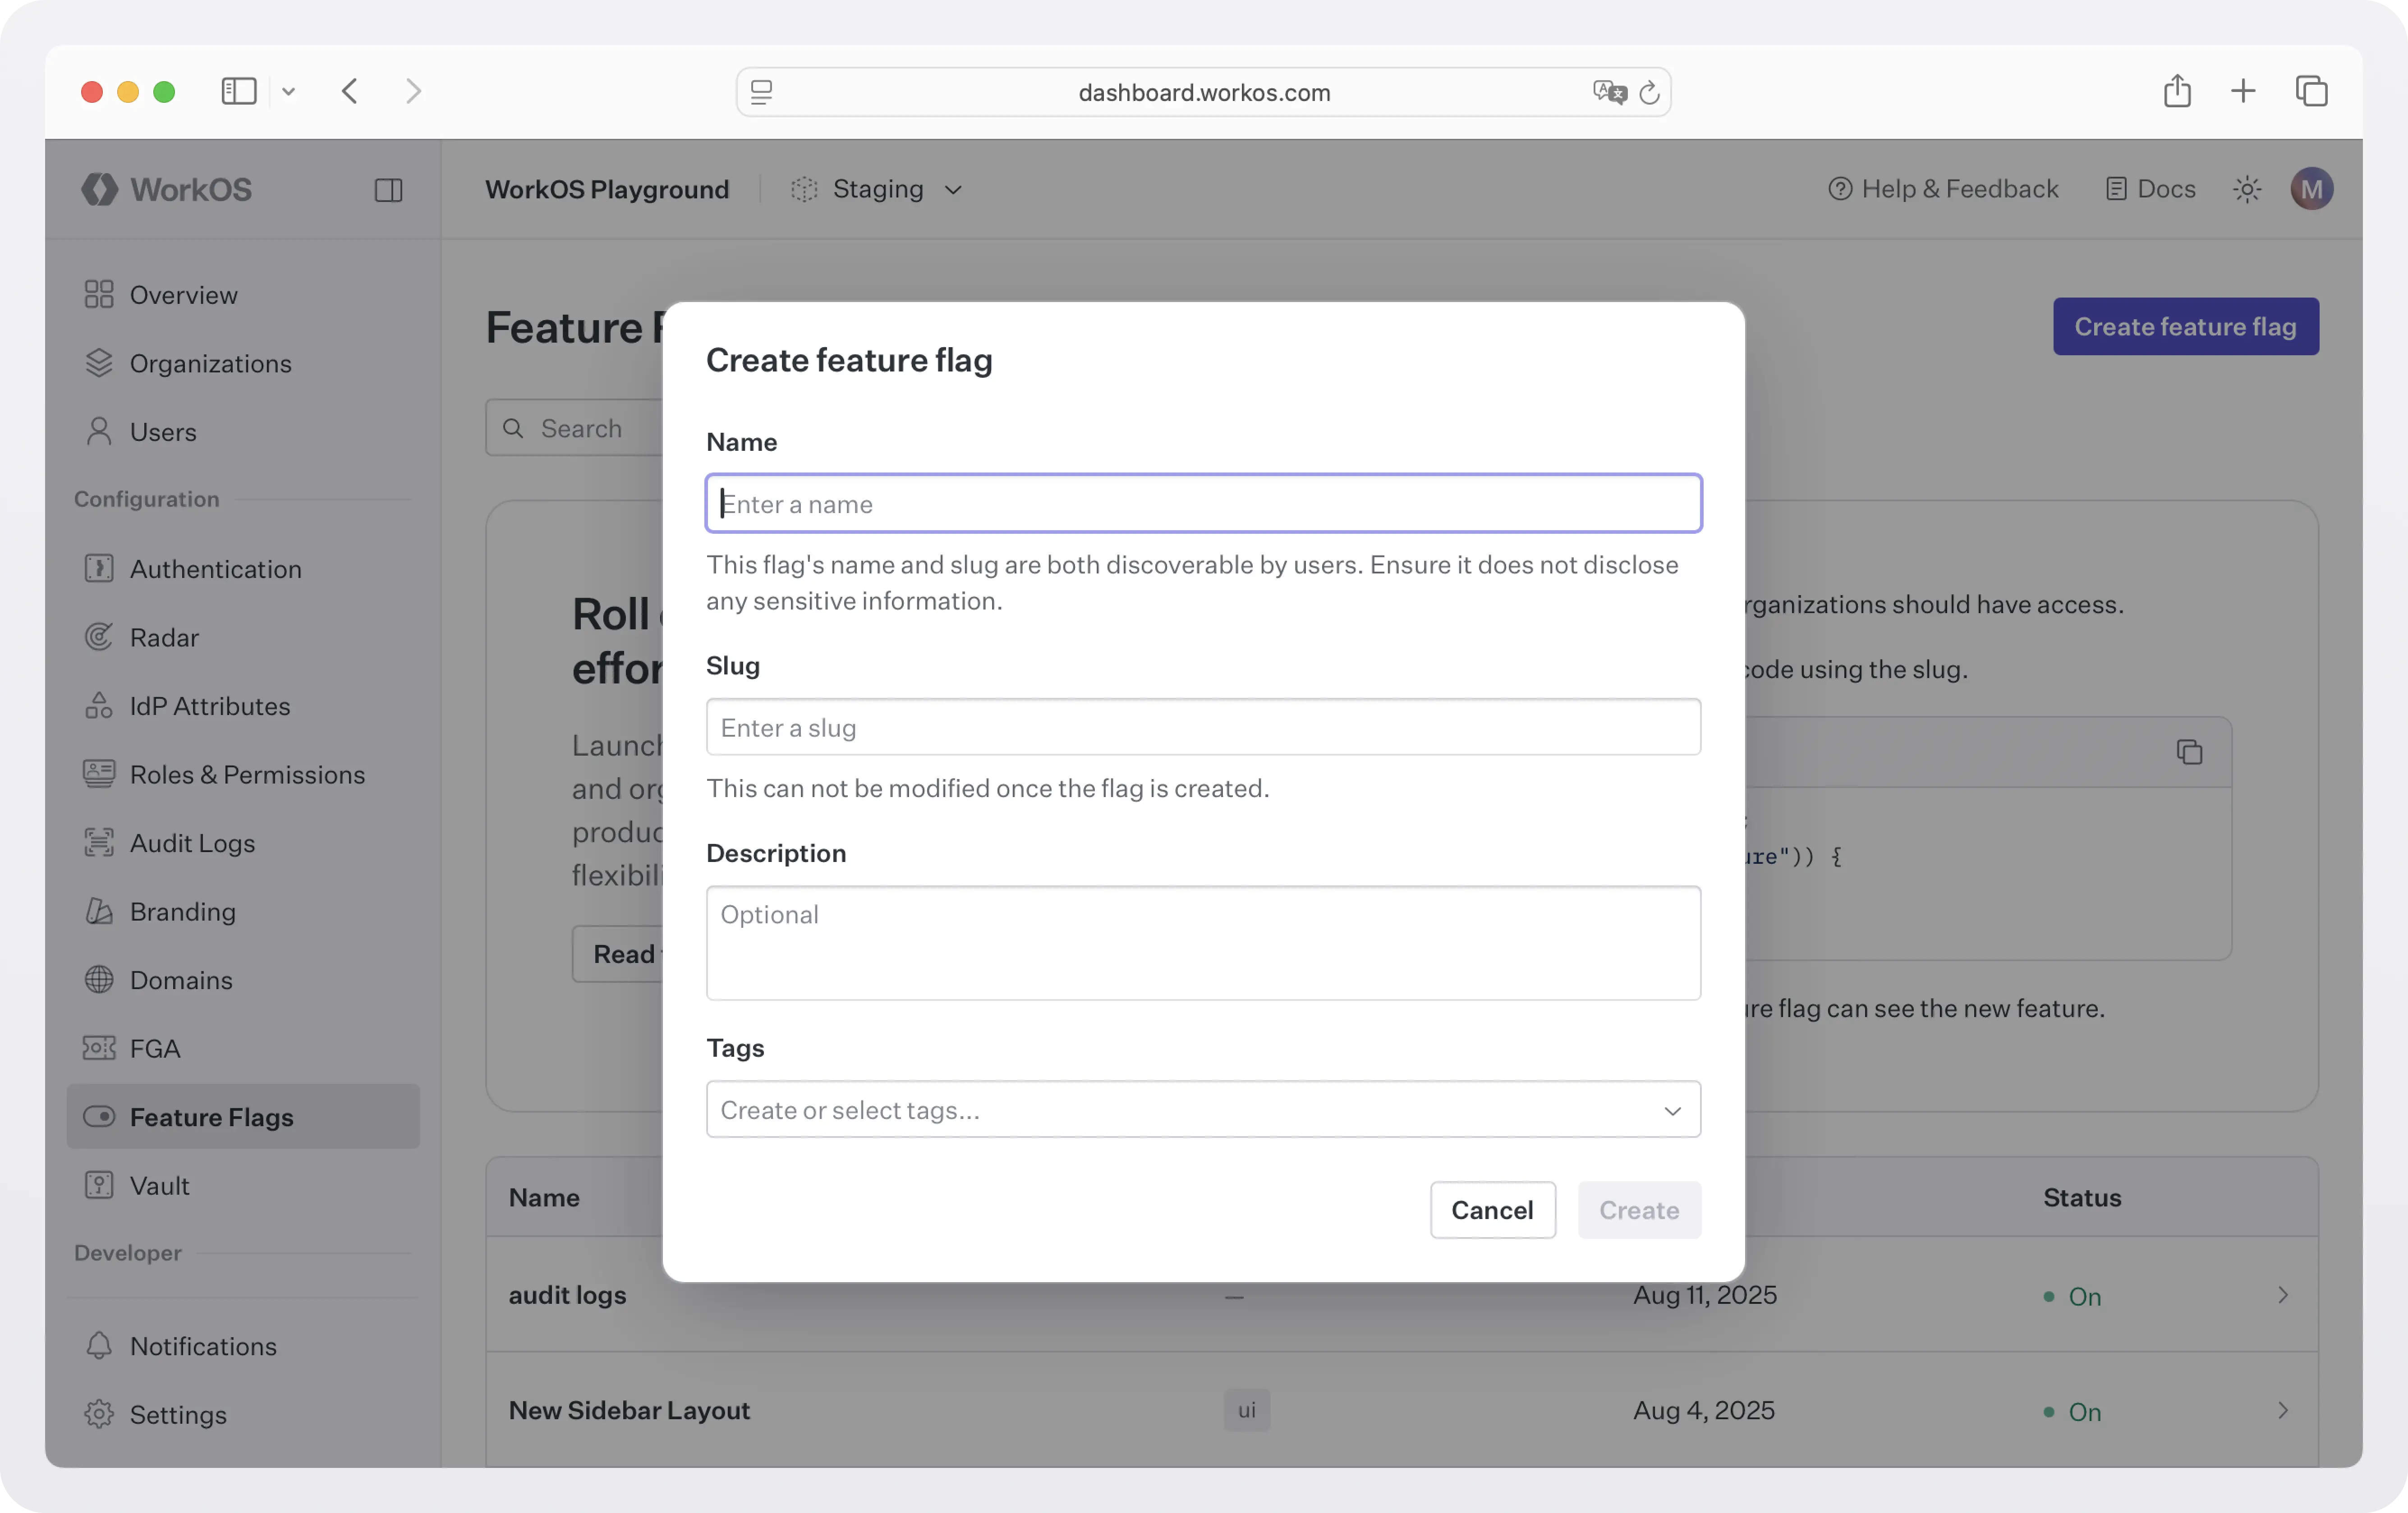Click the Description text area
Image resolution: width=2408 pixels, height=1513 pixels.
[x=1203, y=943]
